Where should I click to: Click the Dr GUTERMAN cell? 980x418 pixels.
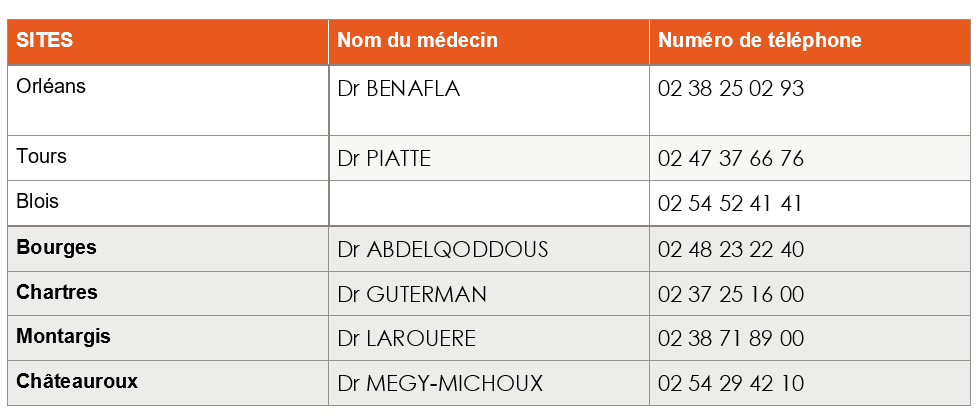[412, 294]
